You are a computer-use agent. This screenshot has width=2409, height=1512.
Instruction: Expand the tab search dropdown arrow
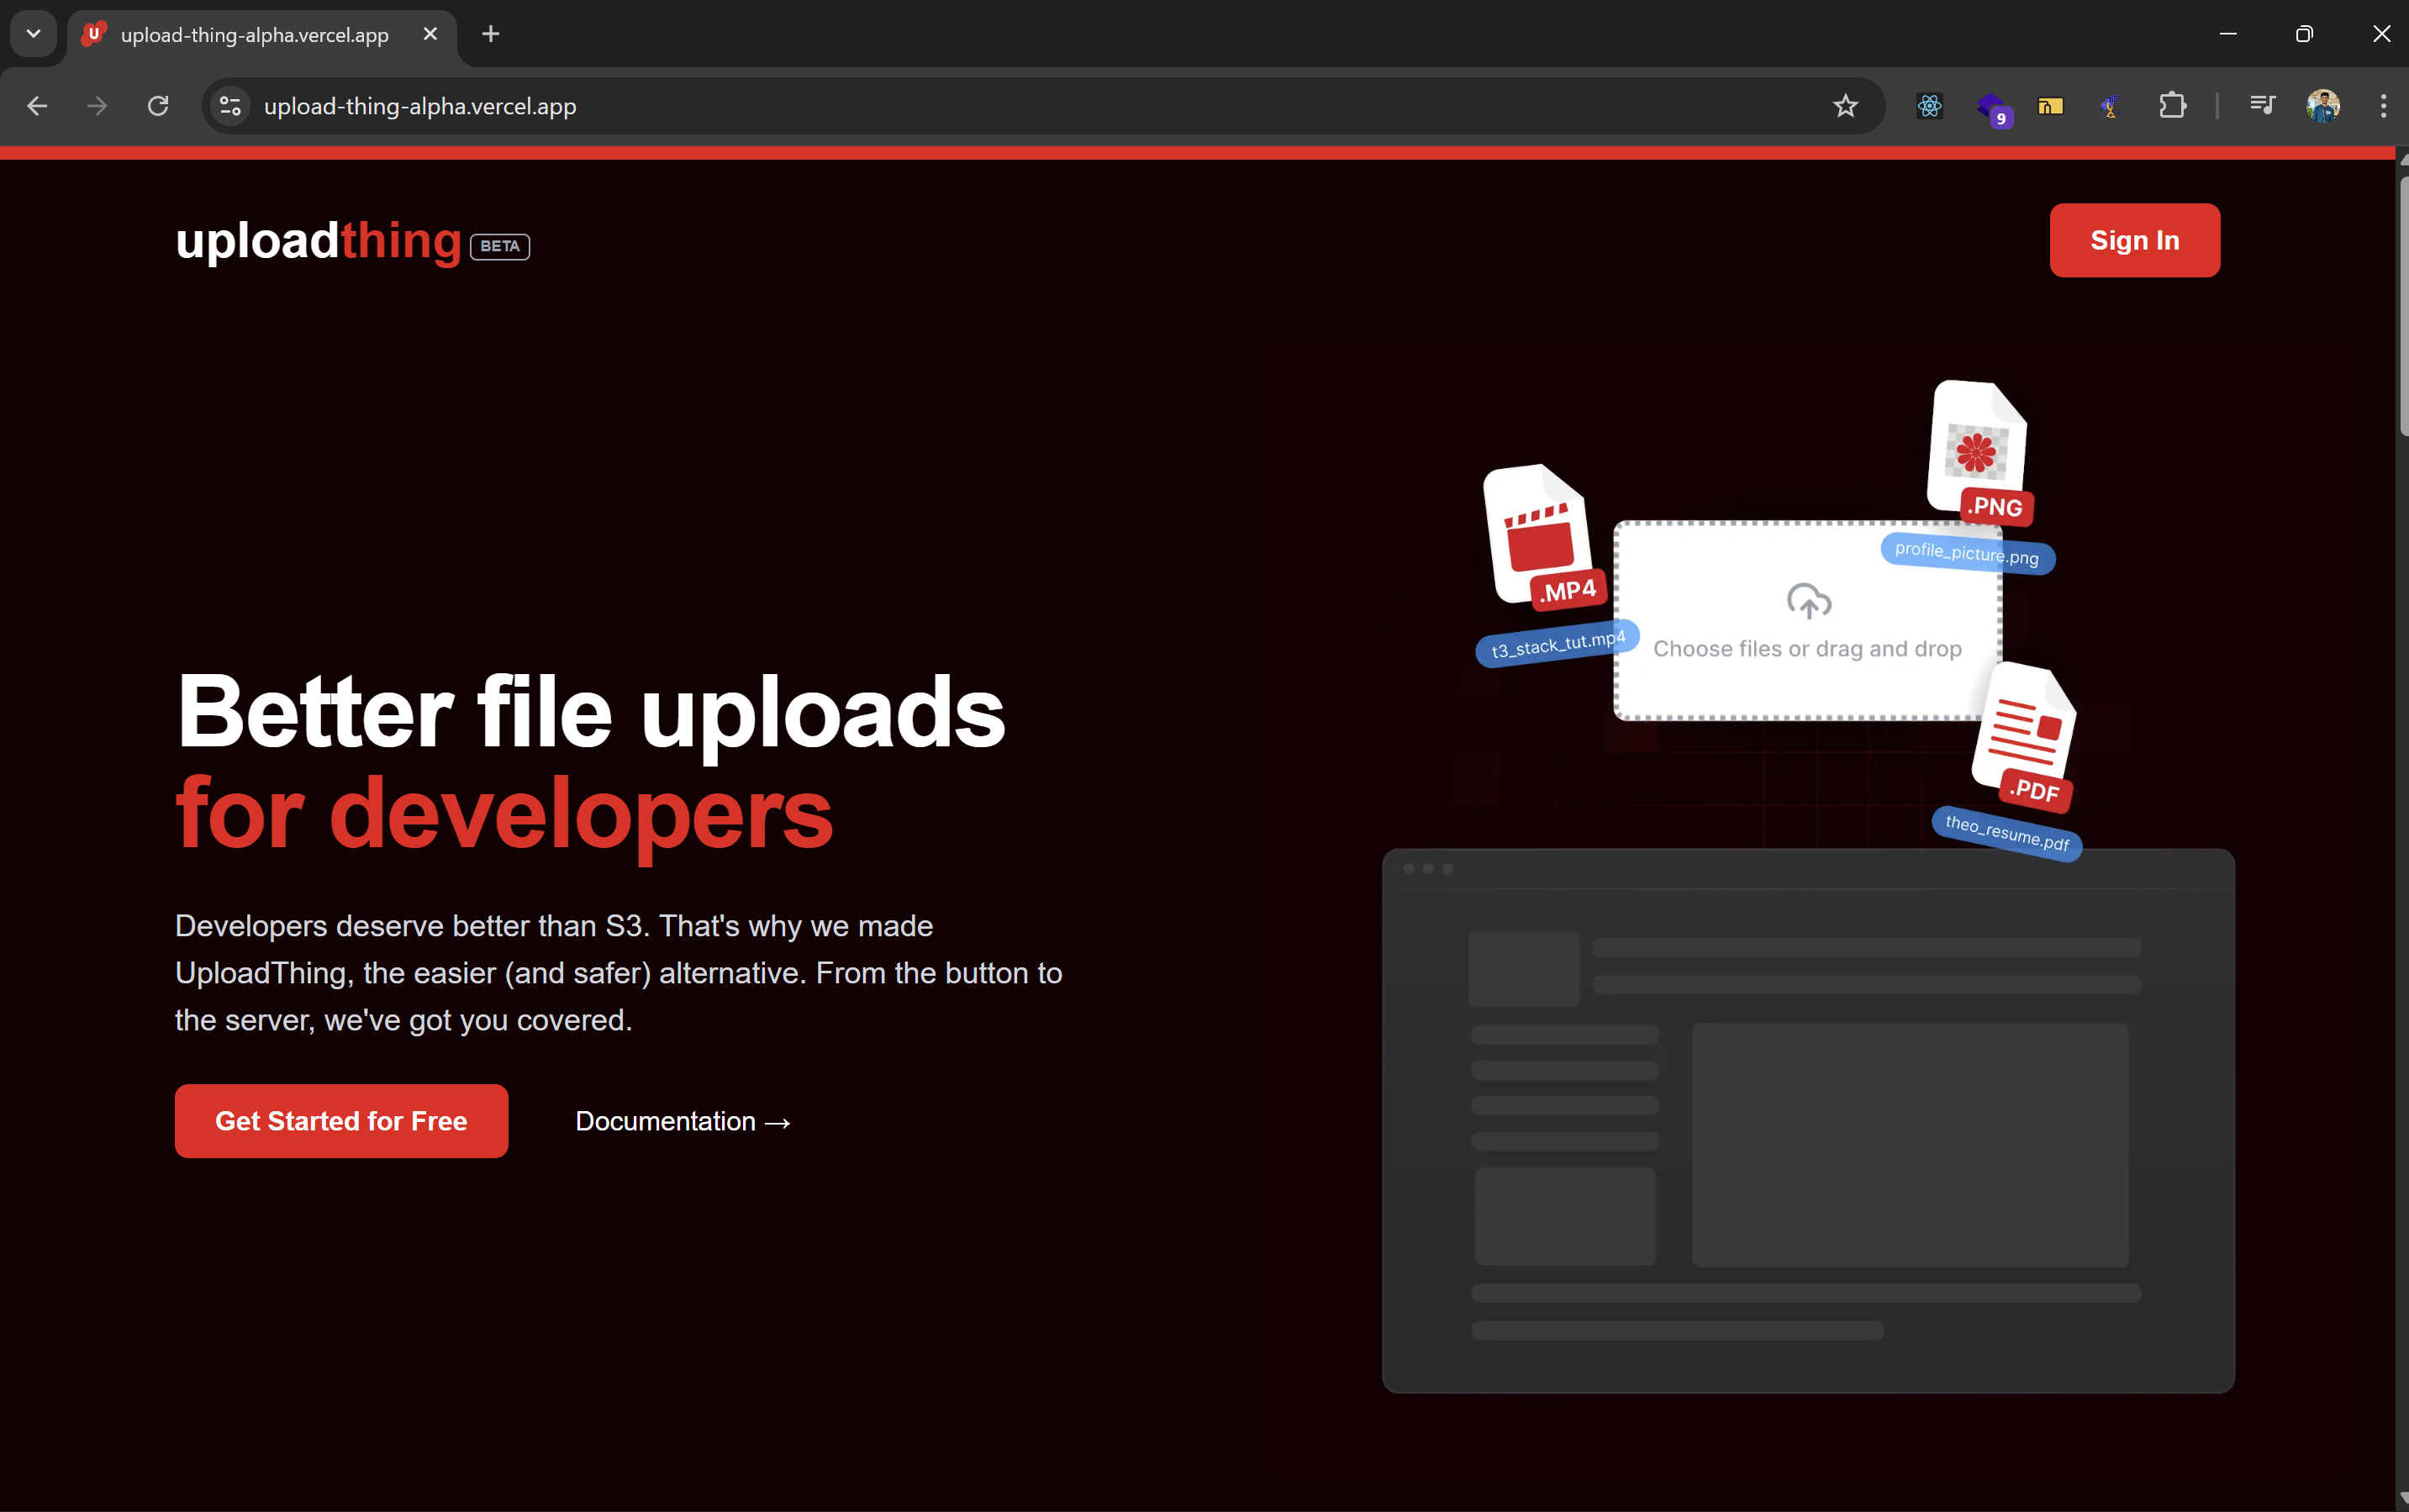pyautogui.click(x=33, y=34)
